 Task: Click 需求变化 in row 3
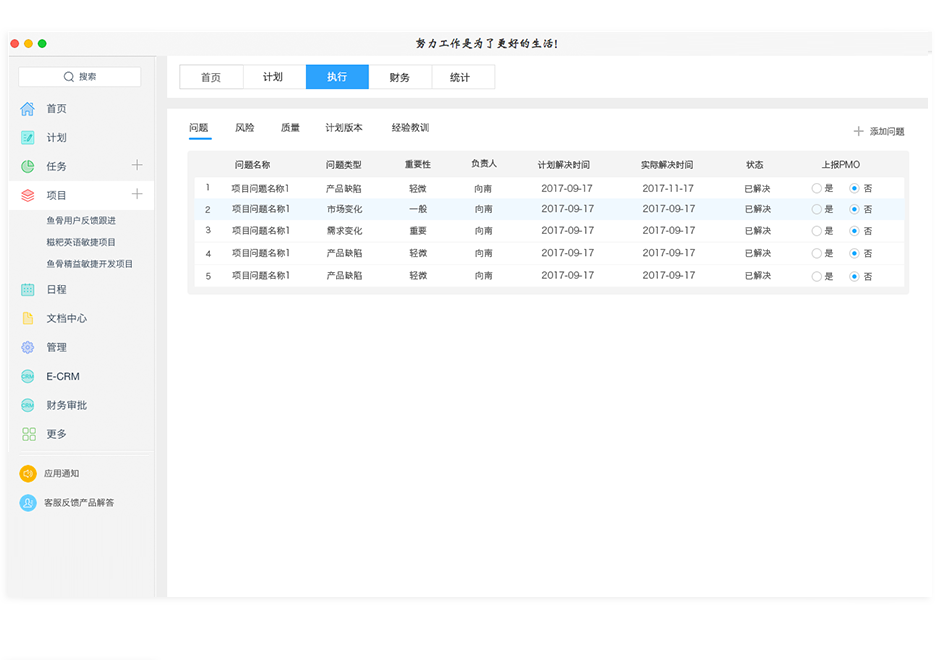coord(345,231)
